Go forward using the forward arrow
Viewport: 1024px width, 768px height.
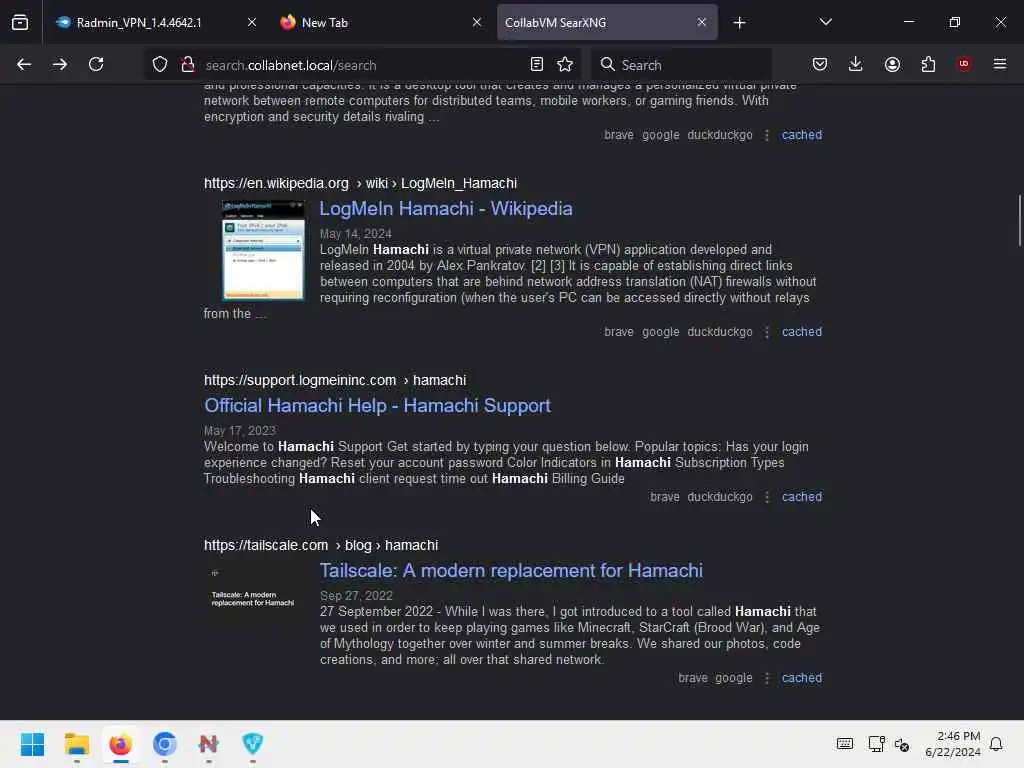coord(60,64)
